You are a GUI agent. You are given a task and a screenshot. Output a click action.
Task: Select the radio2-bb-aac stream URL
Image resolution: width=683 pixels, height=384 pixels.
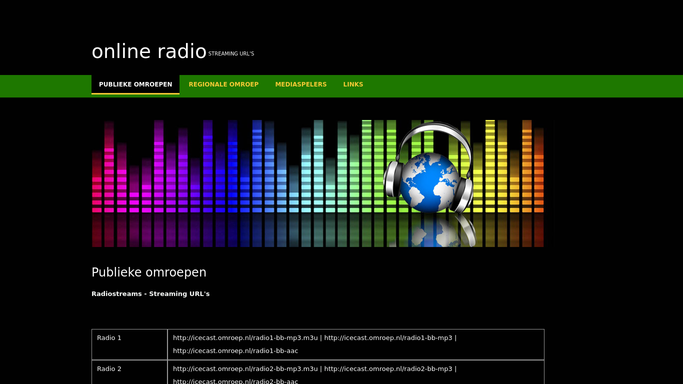click(235, 381)
